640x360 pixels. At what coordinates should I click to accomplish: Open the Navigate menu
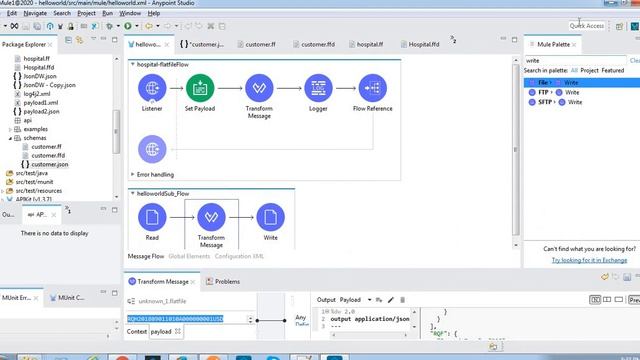(35, 13)
